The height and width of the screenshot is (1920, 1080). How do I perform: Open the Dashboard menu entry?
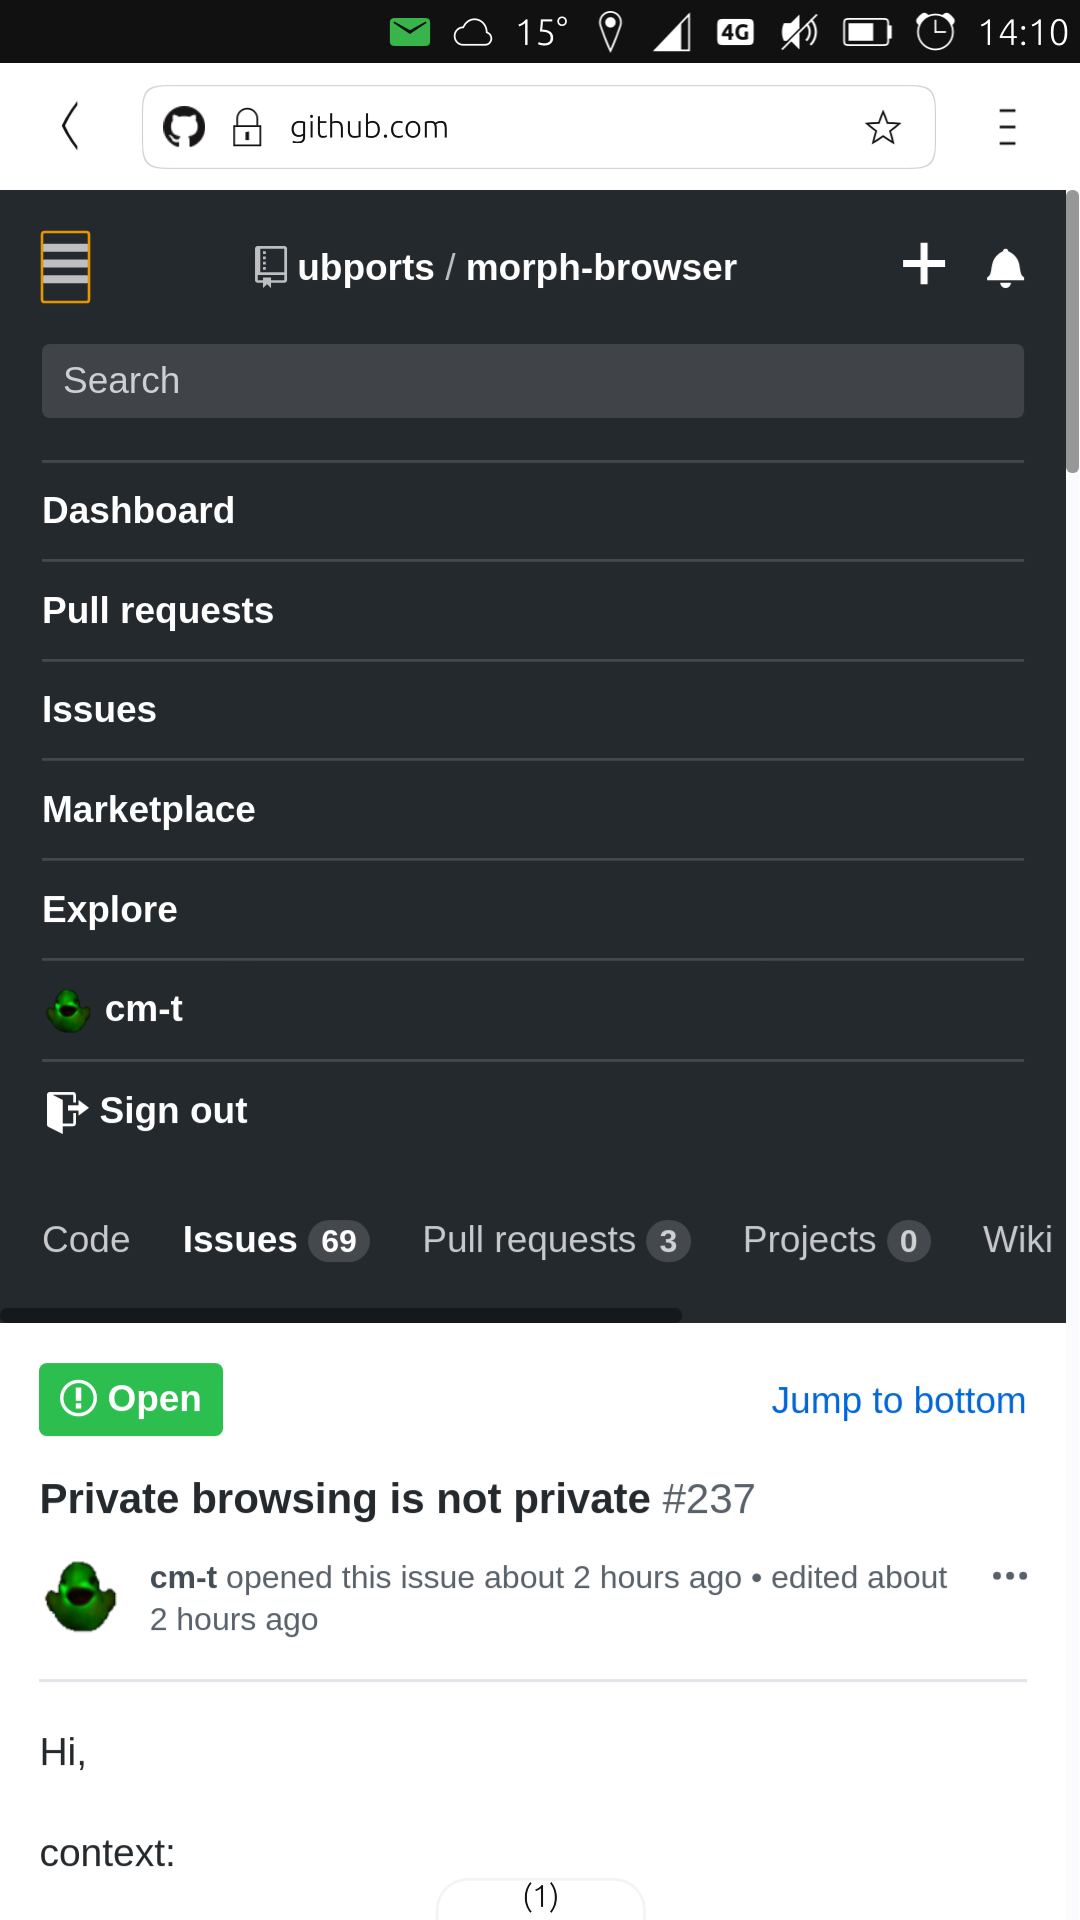[138, 510]
